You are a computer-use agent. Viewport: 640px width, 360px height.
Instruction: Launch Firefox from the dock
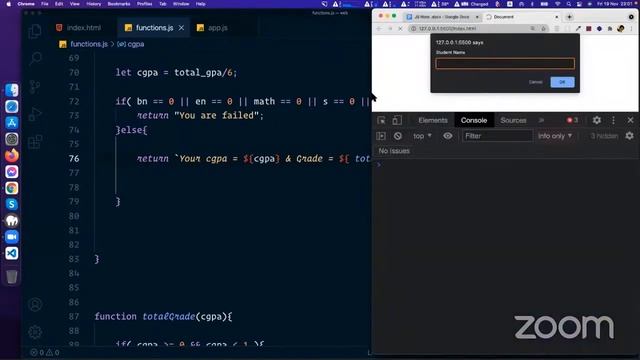coord(12,155)
